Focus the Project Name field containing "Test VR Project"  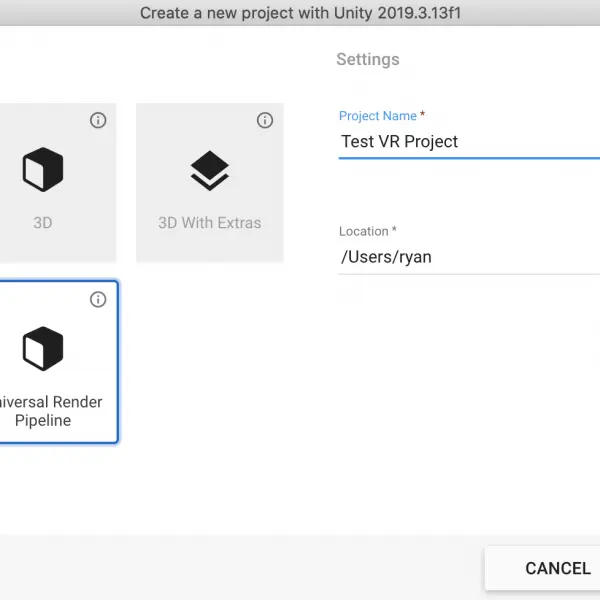(469, 142)
